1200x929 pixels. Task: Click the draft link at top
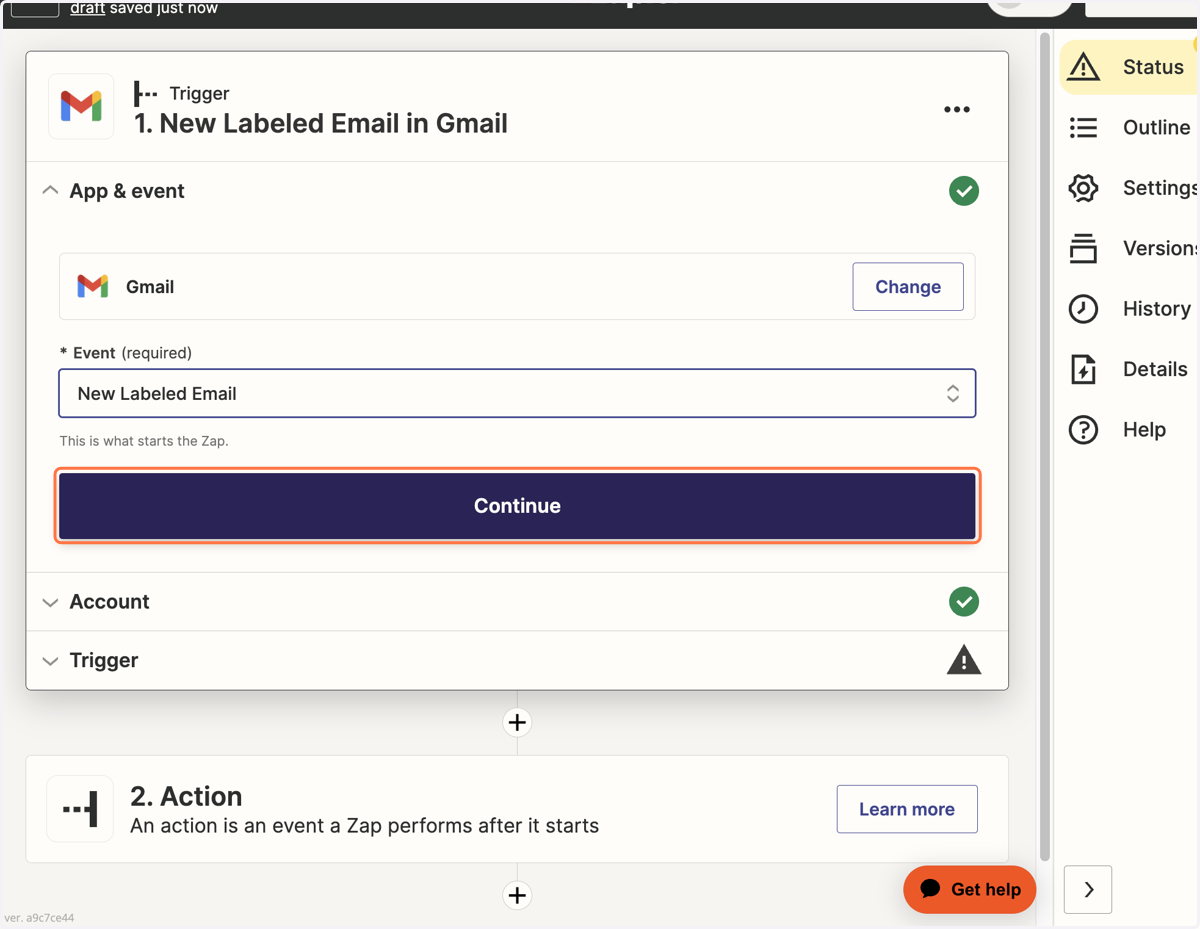point(88,8)
